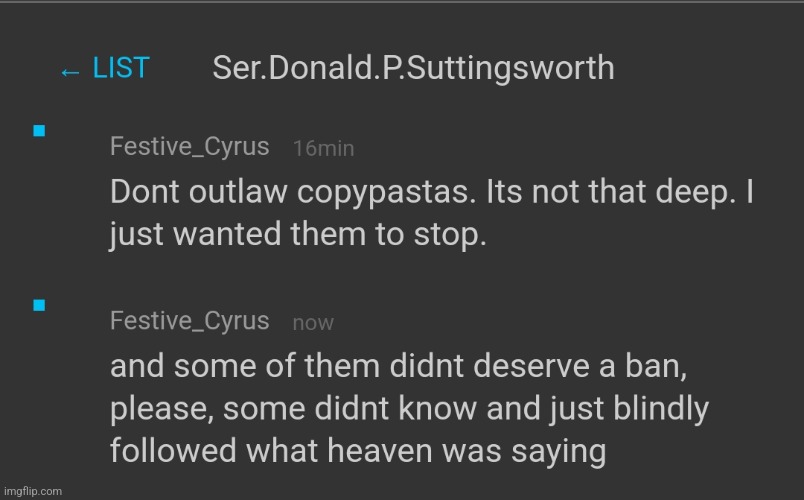This screenshot has height=500, width=804.
Task: Click the 'followed what heaven was saying' line
Action: [x=358, y=451]
